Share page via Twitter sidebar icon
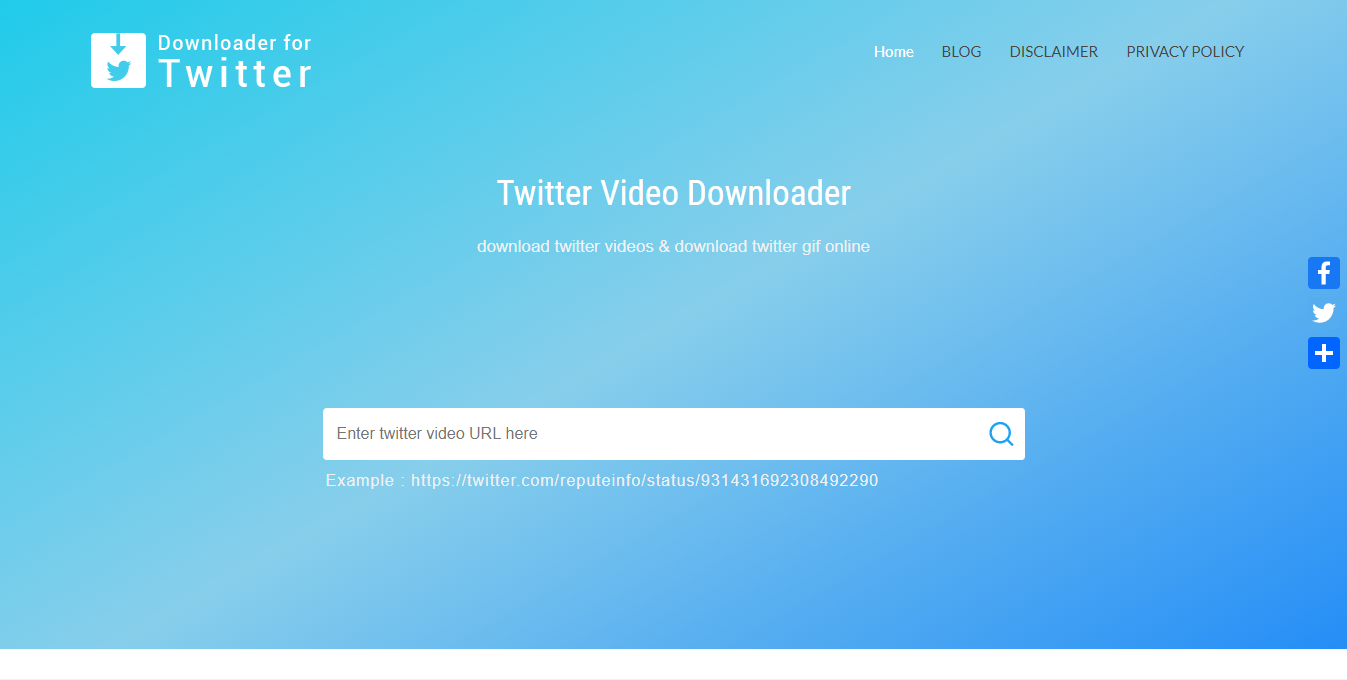1347x680 pixels. coord(1324,313)
